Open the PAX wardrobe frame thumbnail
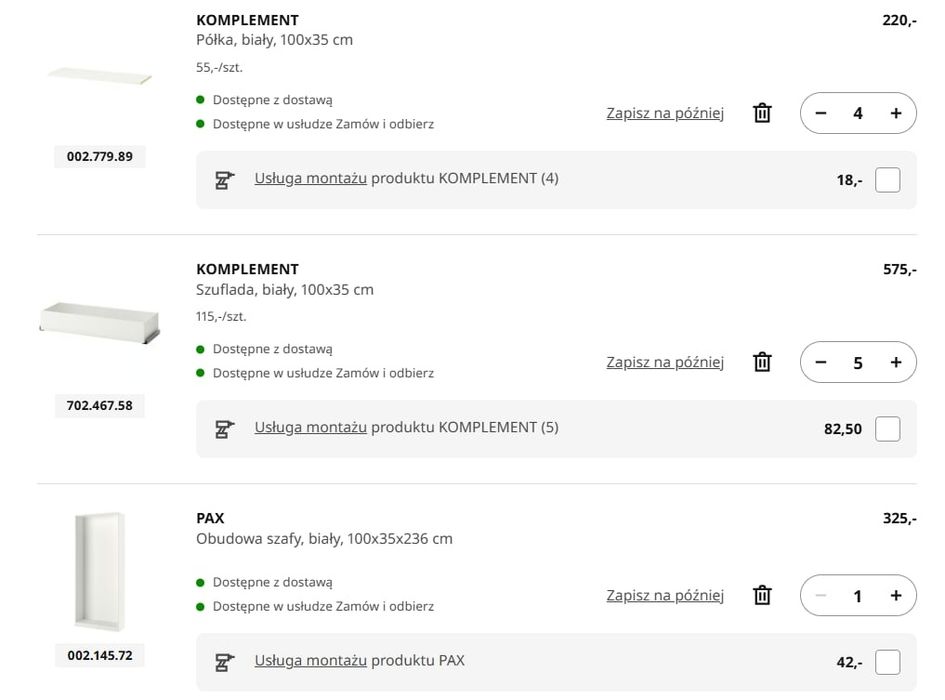This screenshot has width=945, height=700. [99, 572]
